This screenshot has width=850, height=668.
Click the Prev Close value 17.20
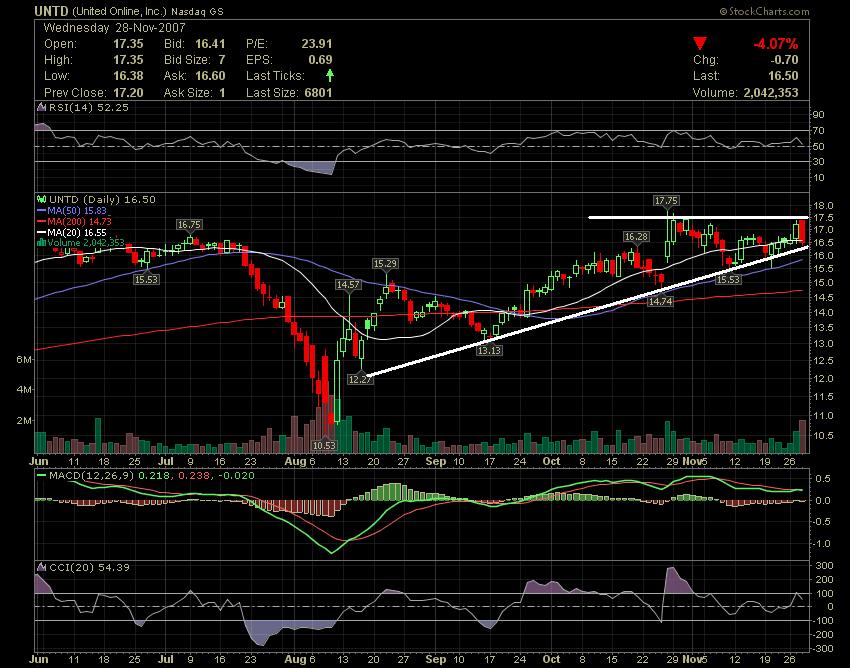[128, 93]
